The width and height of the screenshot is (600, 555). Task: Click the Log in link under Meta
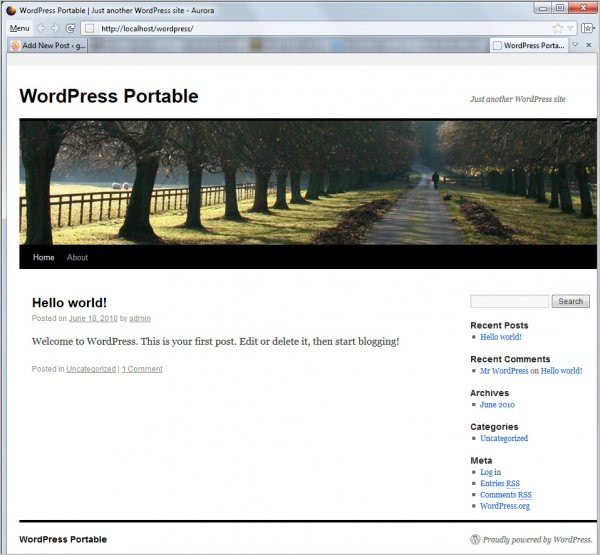pos(490,472)
